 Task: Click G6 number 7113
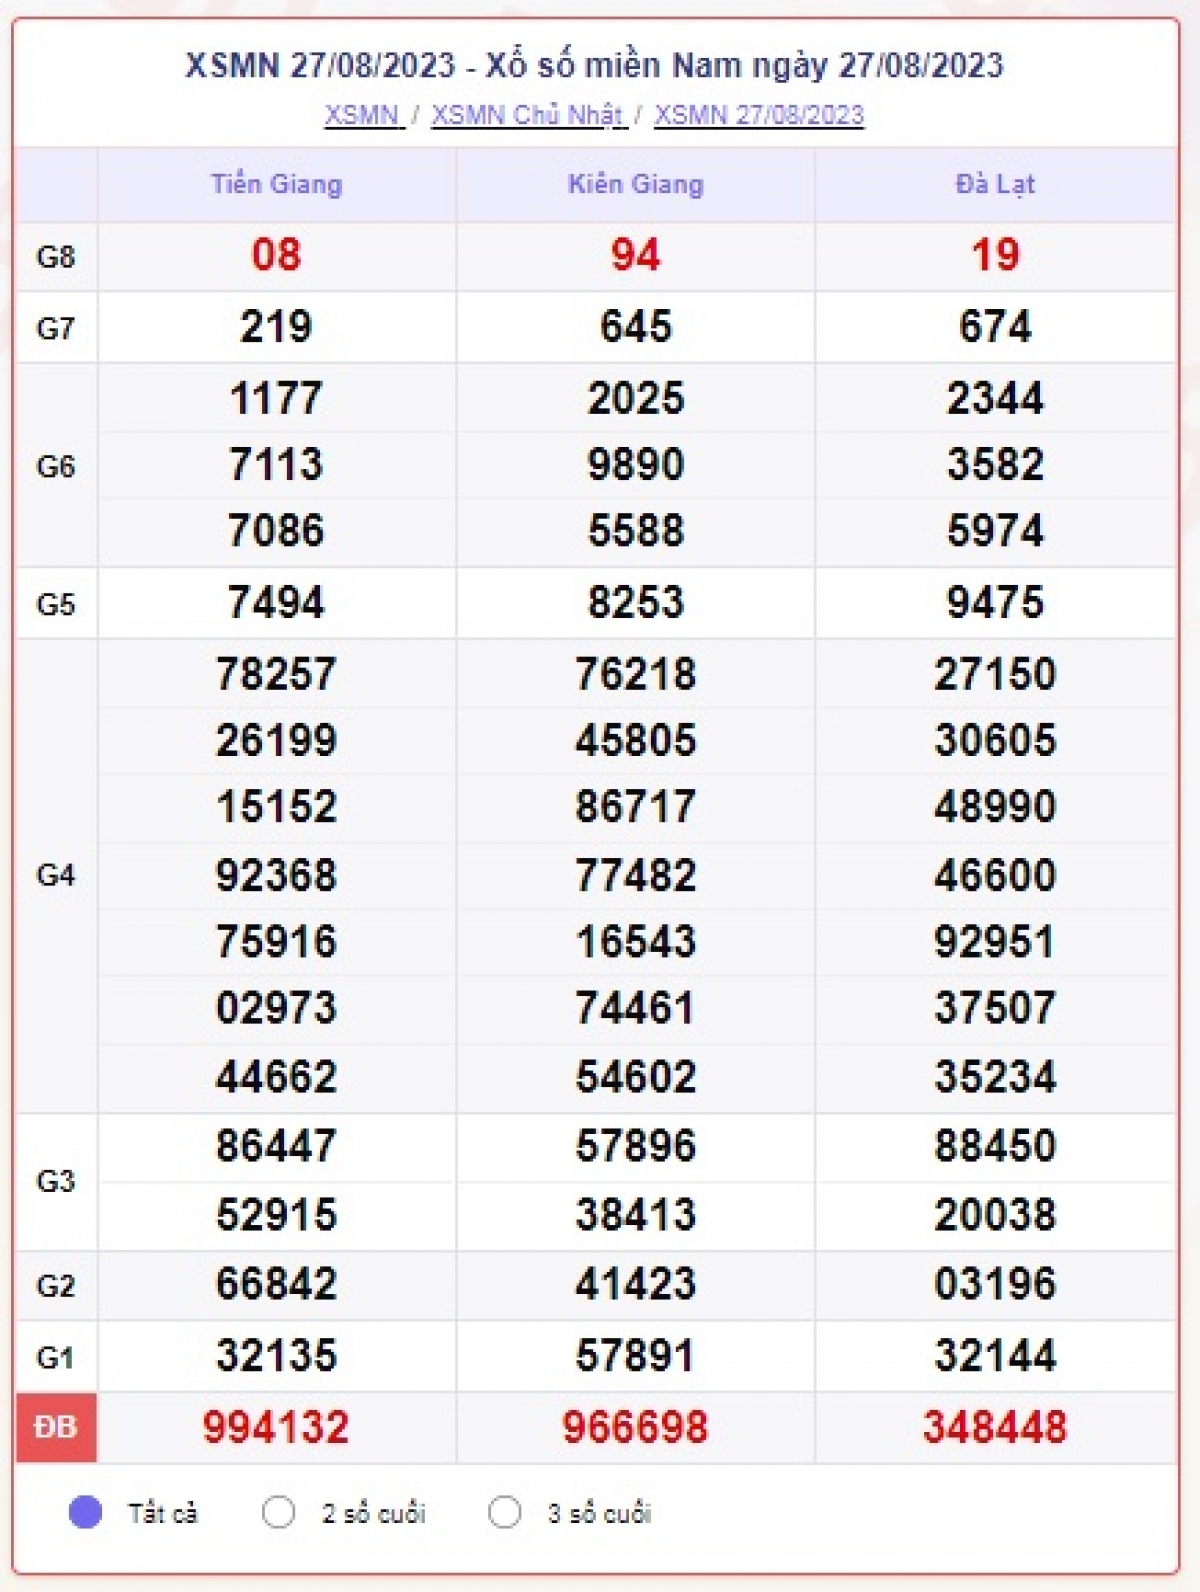click(276, 464)
